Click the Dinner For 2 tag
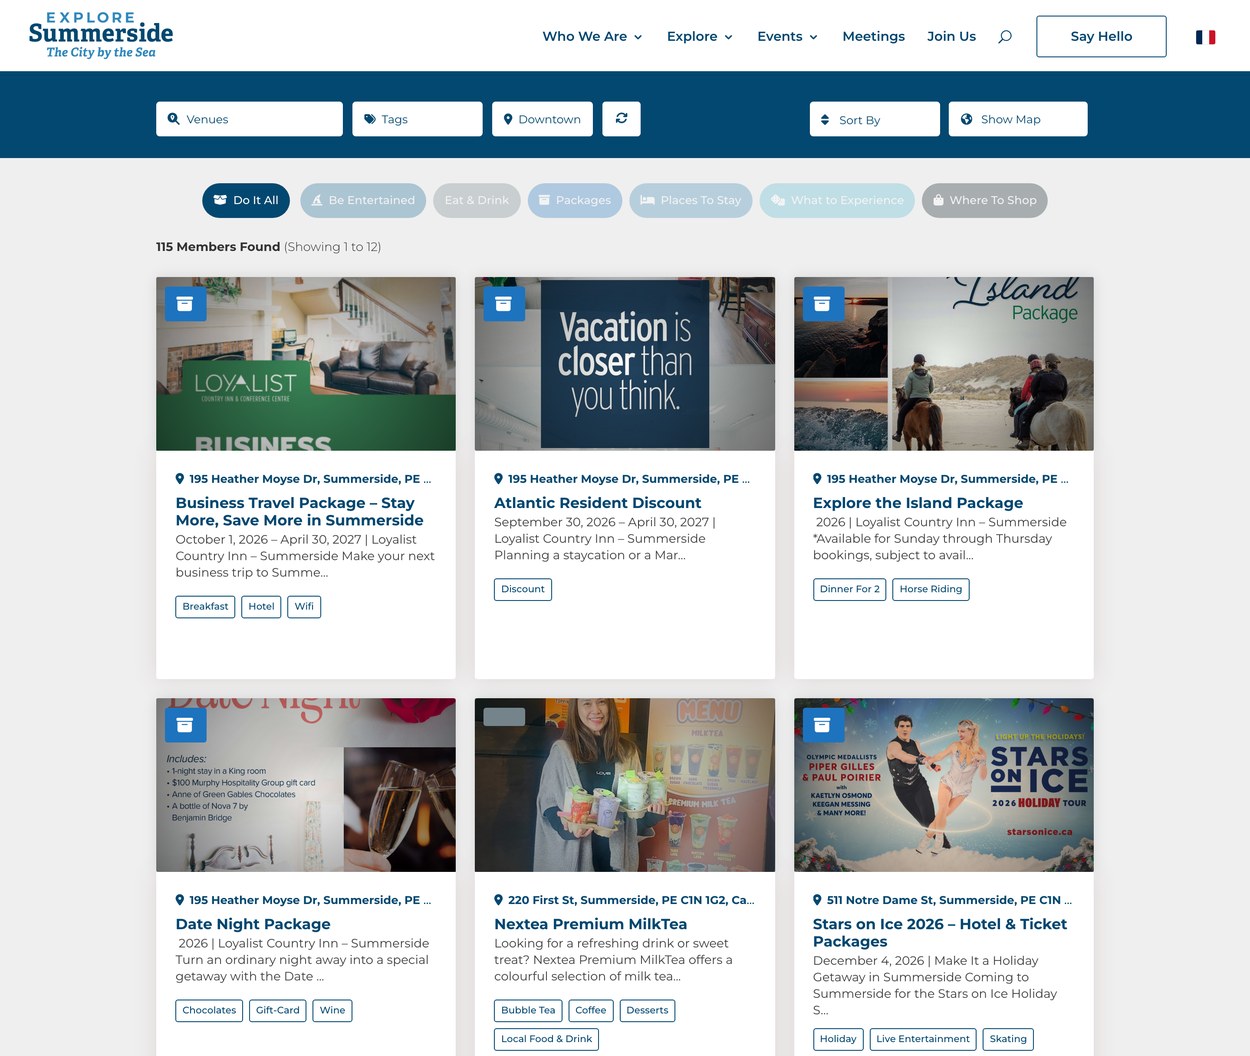Image resolution: width=1250 pixels, height=1056 pixels. pyautogui.click(x=849, y=589)
